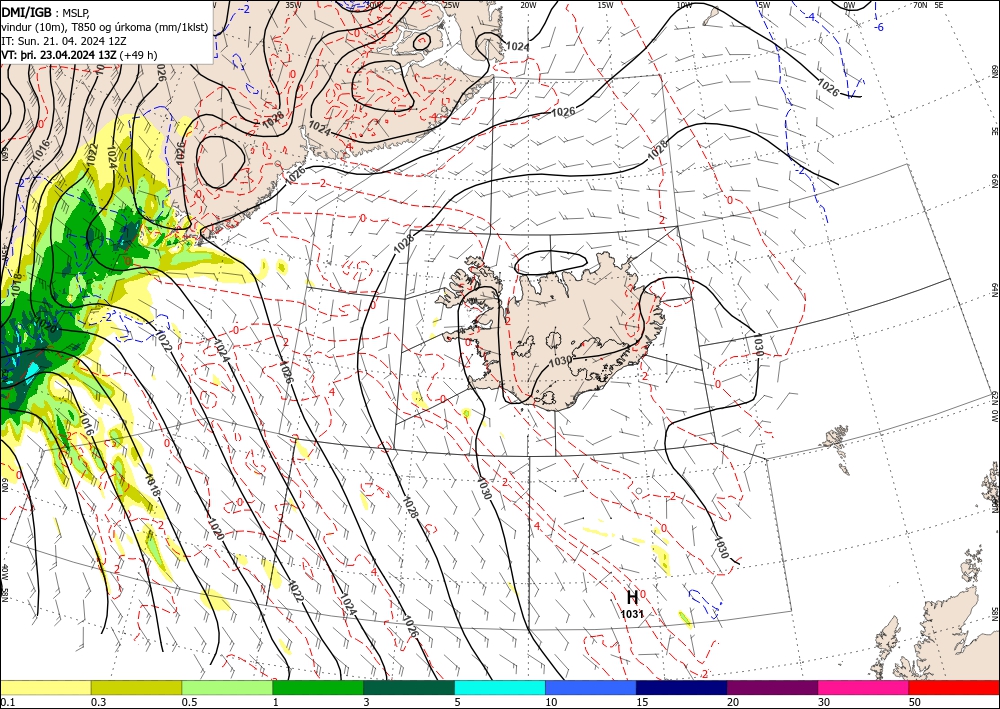The width and height of the screenshot is (1000, 709).
Task: Click the legend value '15'
Action: click(642, 701)
